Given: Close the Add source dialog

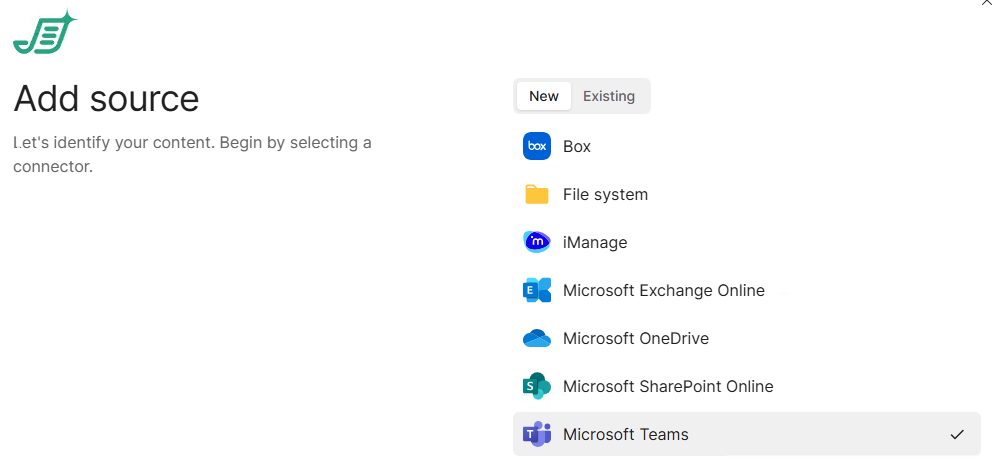Looking at the screenshot, I should (x=986, y=4).
